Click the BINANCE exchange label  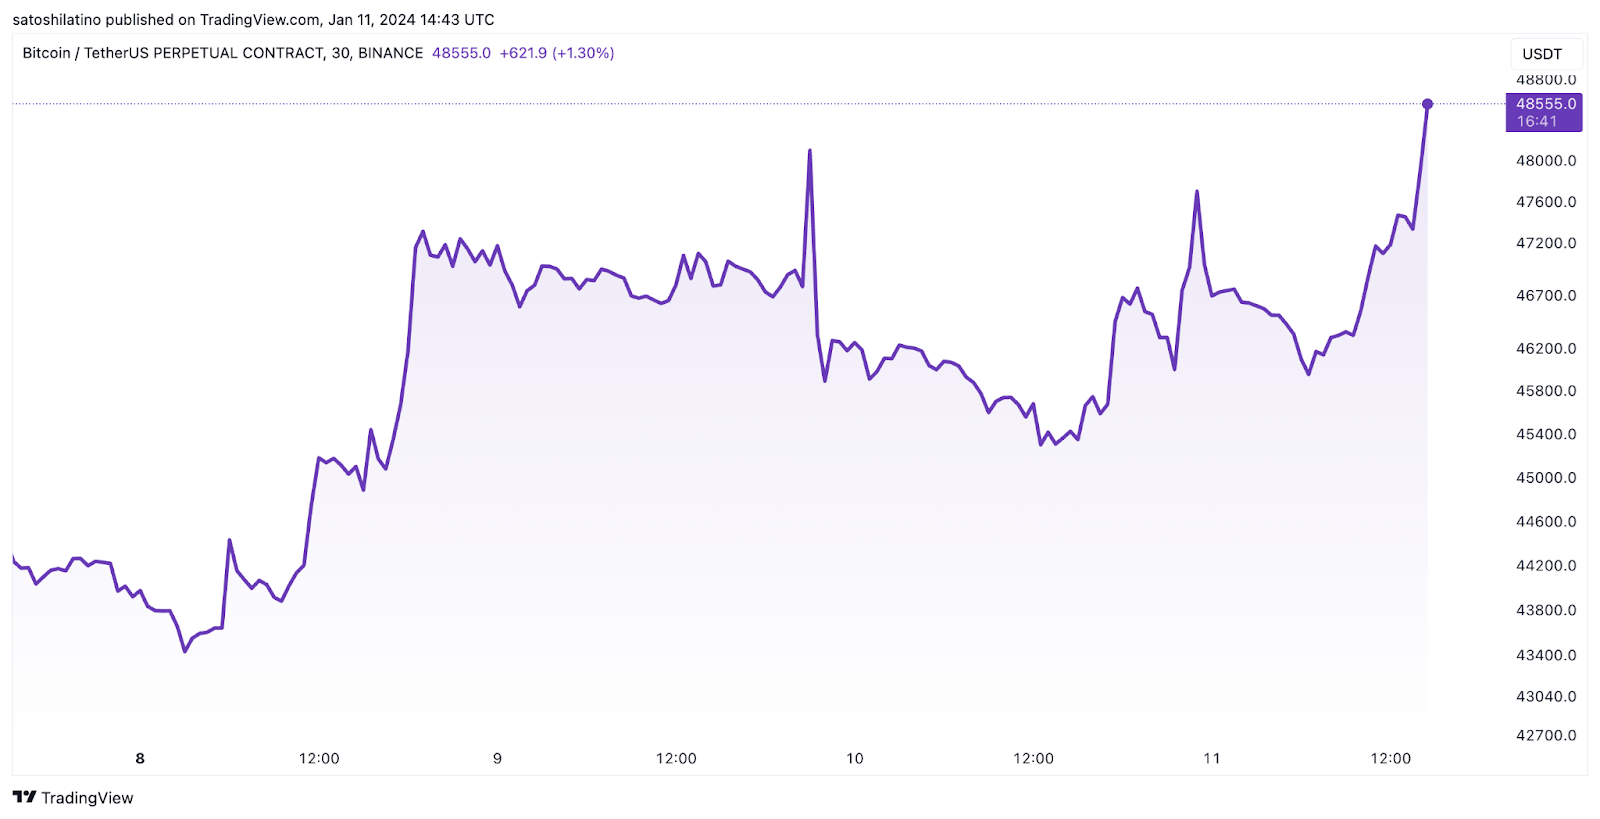pos(390,53)
